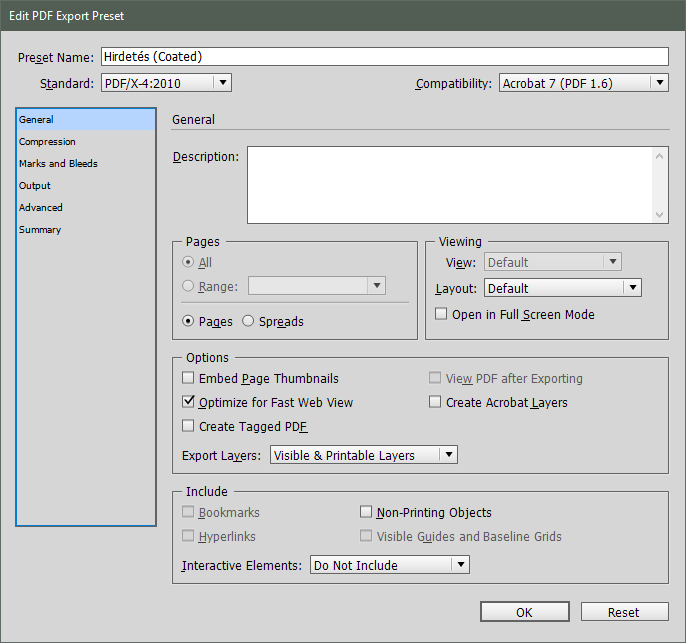Open the Standard PDF/X-4:2010 dropdown
Screen dimensions: 686x643
166,83
